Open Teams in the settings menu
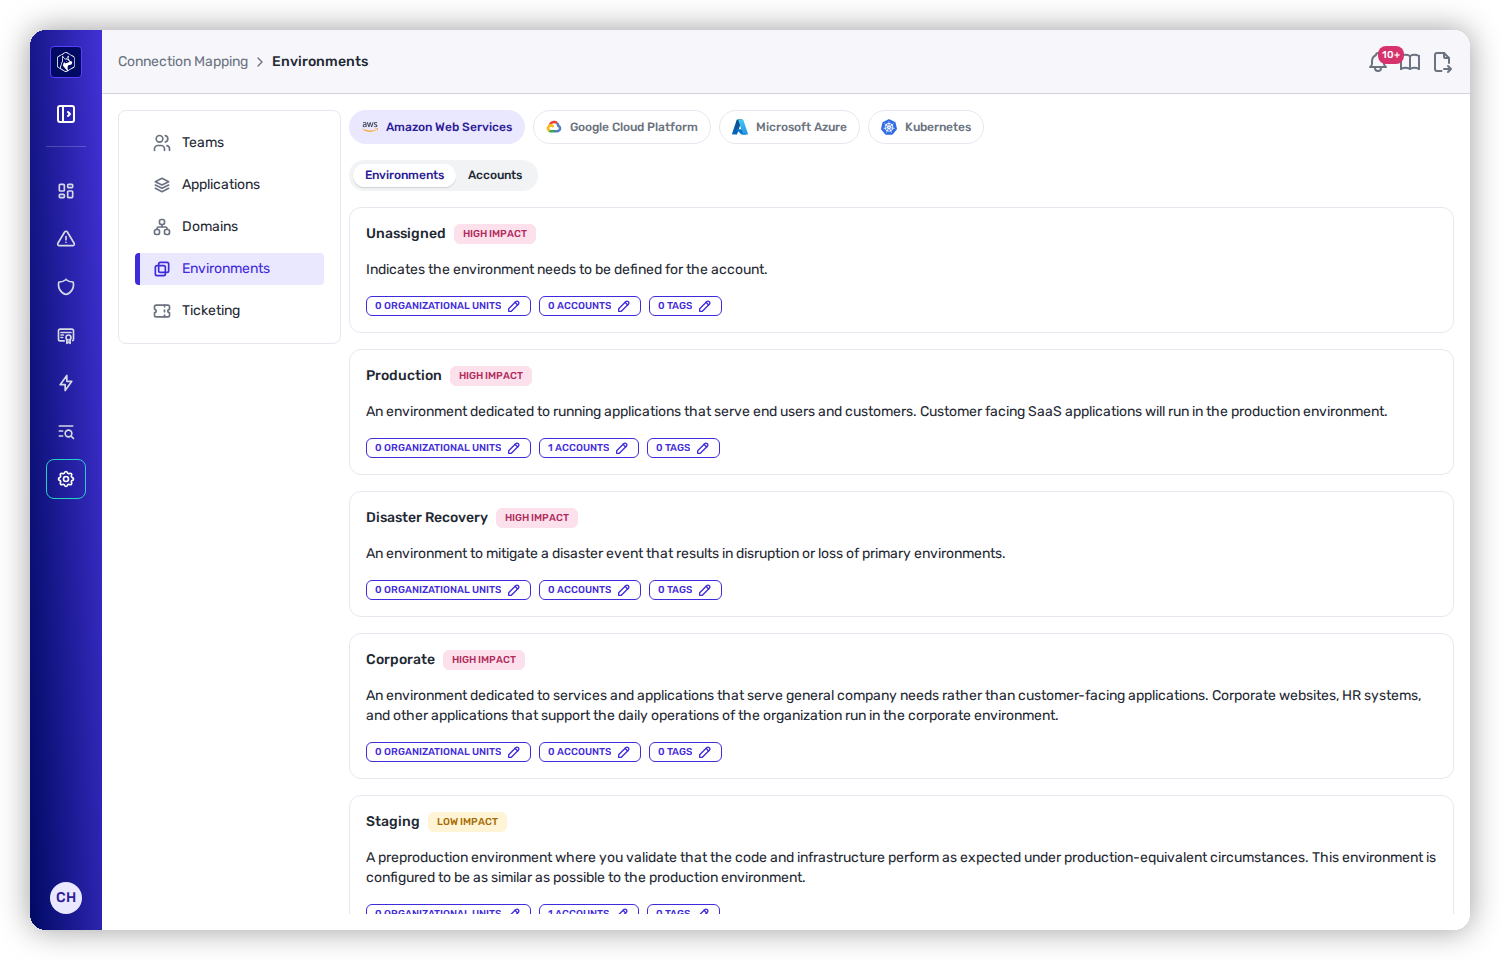This screenshot has height=960, width=1500. (230, 143)
